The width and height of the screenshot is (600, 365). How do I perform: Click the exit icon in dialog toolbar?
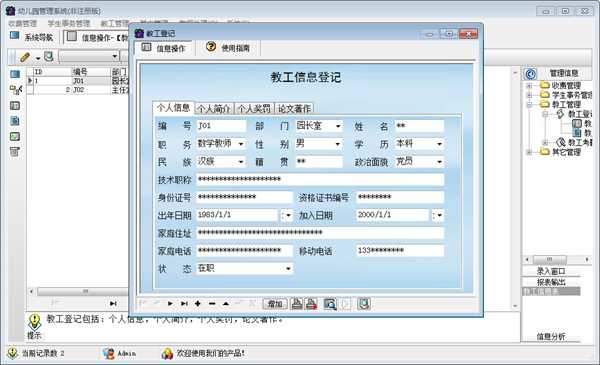click(364, 304)
